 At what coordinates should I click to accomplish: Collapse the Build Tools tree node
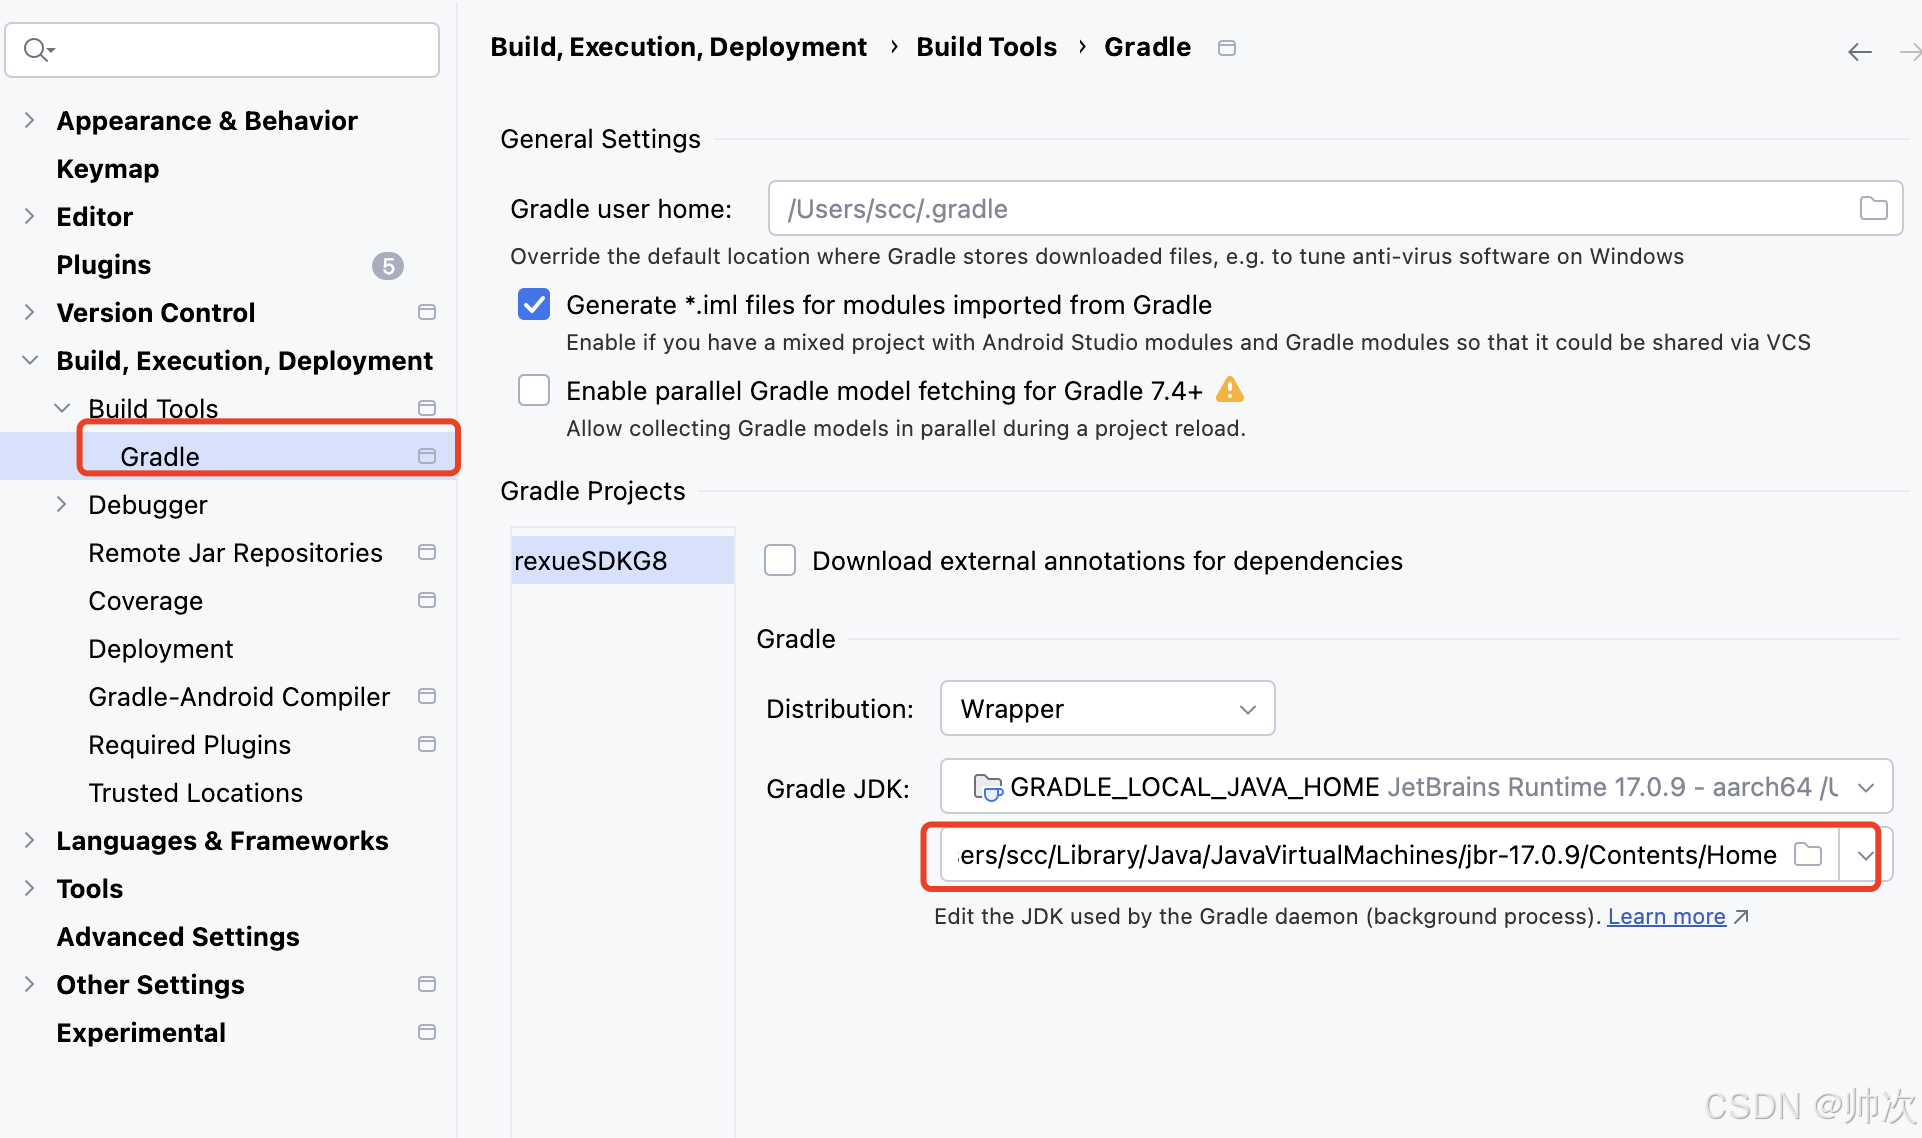(62, 408)
